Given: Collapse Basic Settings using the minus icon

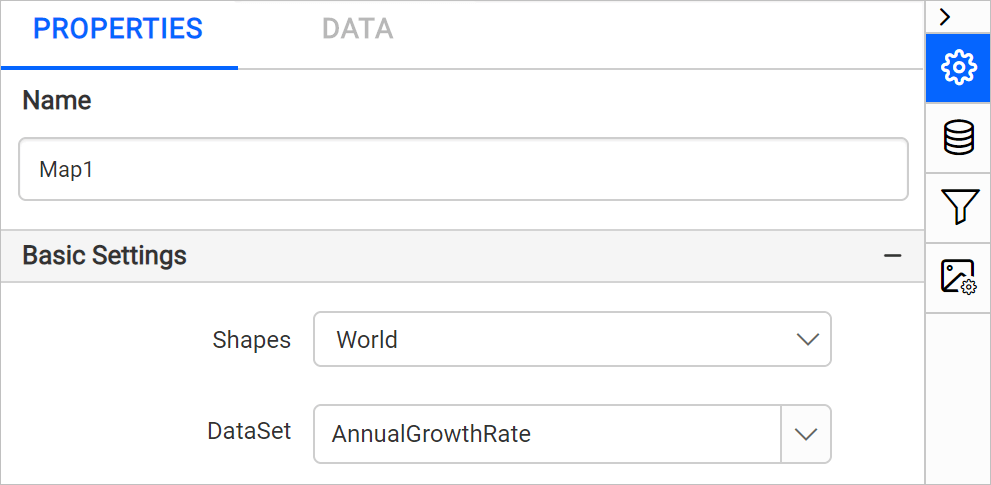Looking at the screenshot, I should click(893, 256).
